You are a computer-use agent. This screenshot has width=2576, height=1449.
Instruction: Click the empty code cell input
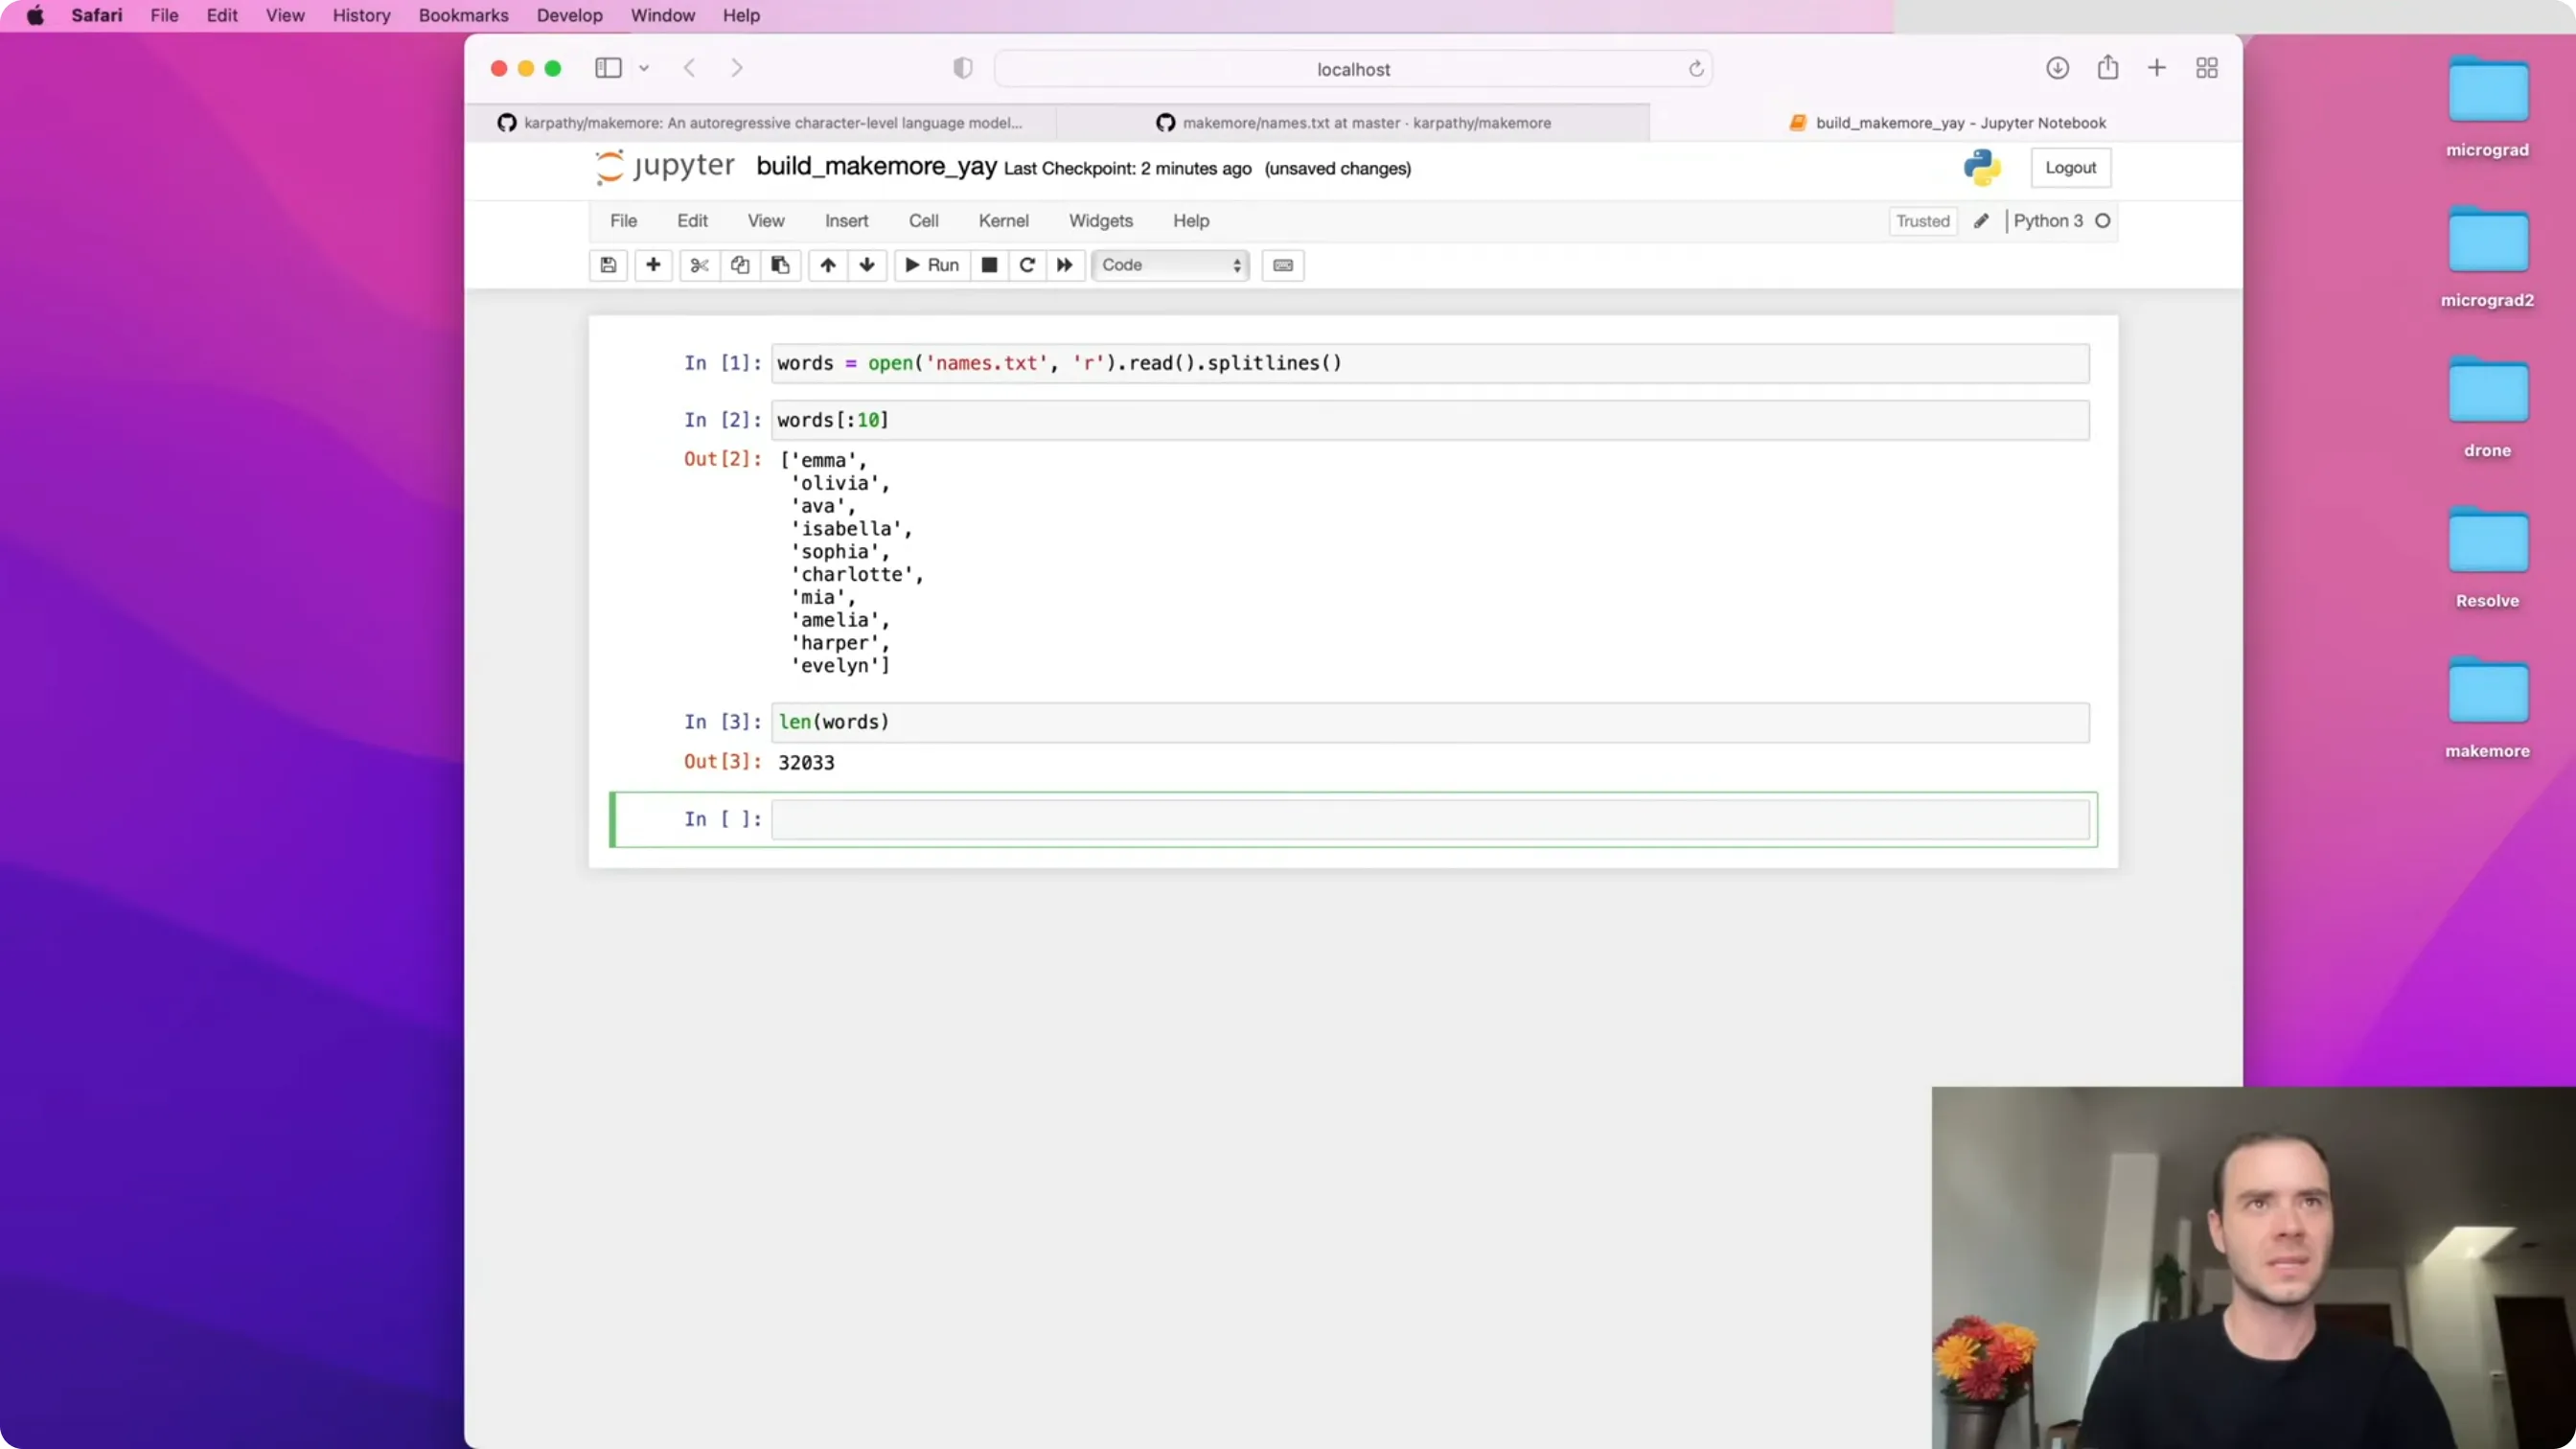[x=1430, y=820]
